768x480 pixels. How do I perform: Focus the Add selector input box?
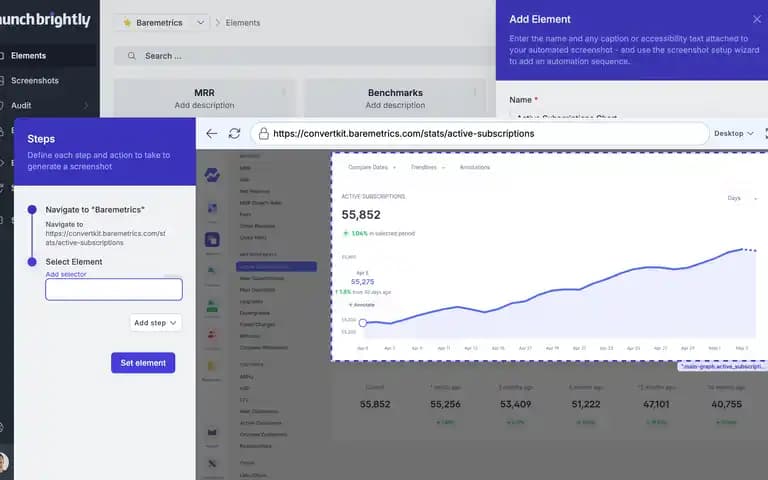tap(114, 289)
